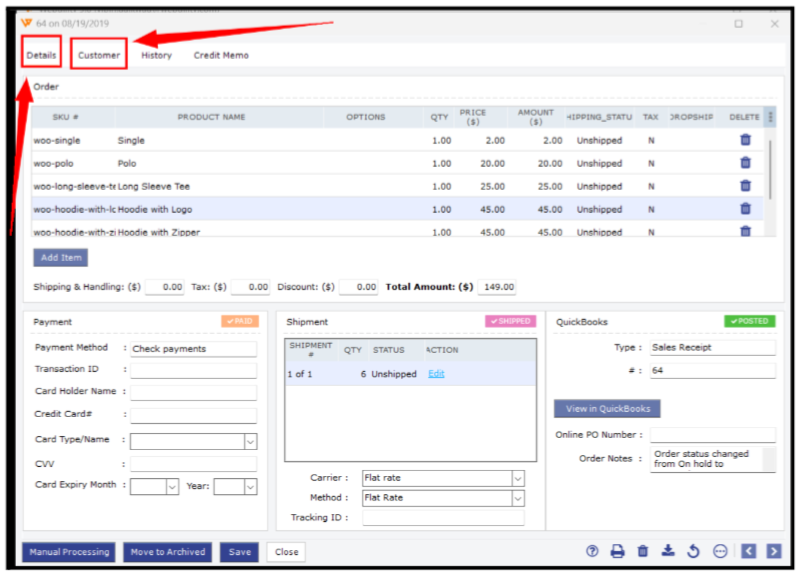Switch to the History tab
798x575 pixels.
[156, 55]
